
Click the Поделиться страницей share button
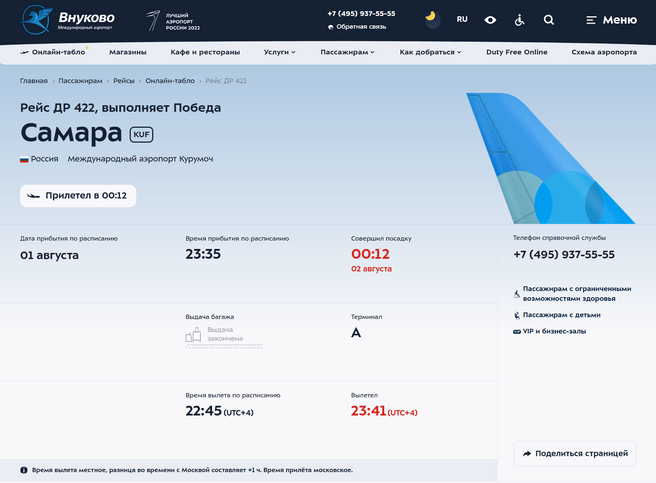click(575, 453)
